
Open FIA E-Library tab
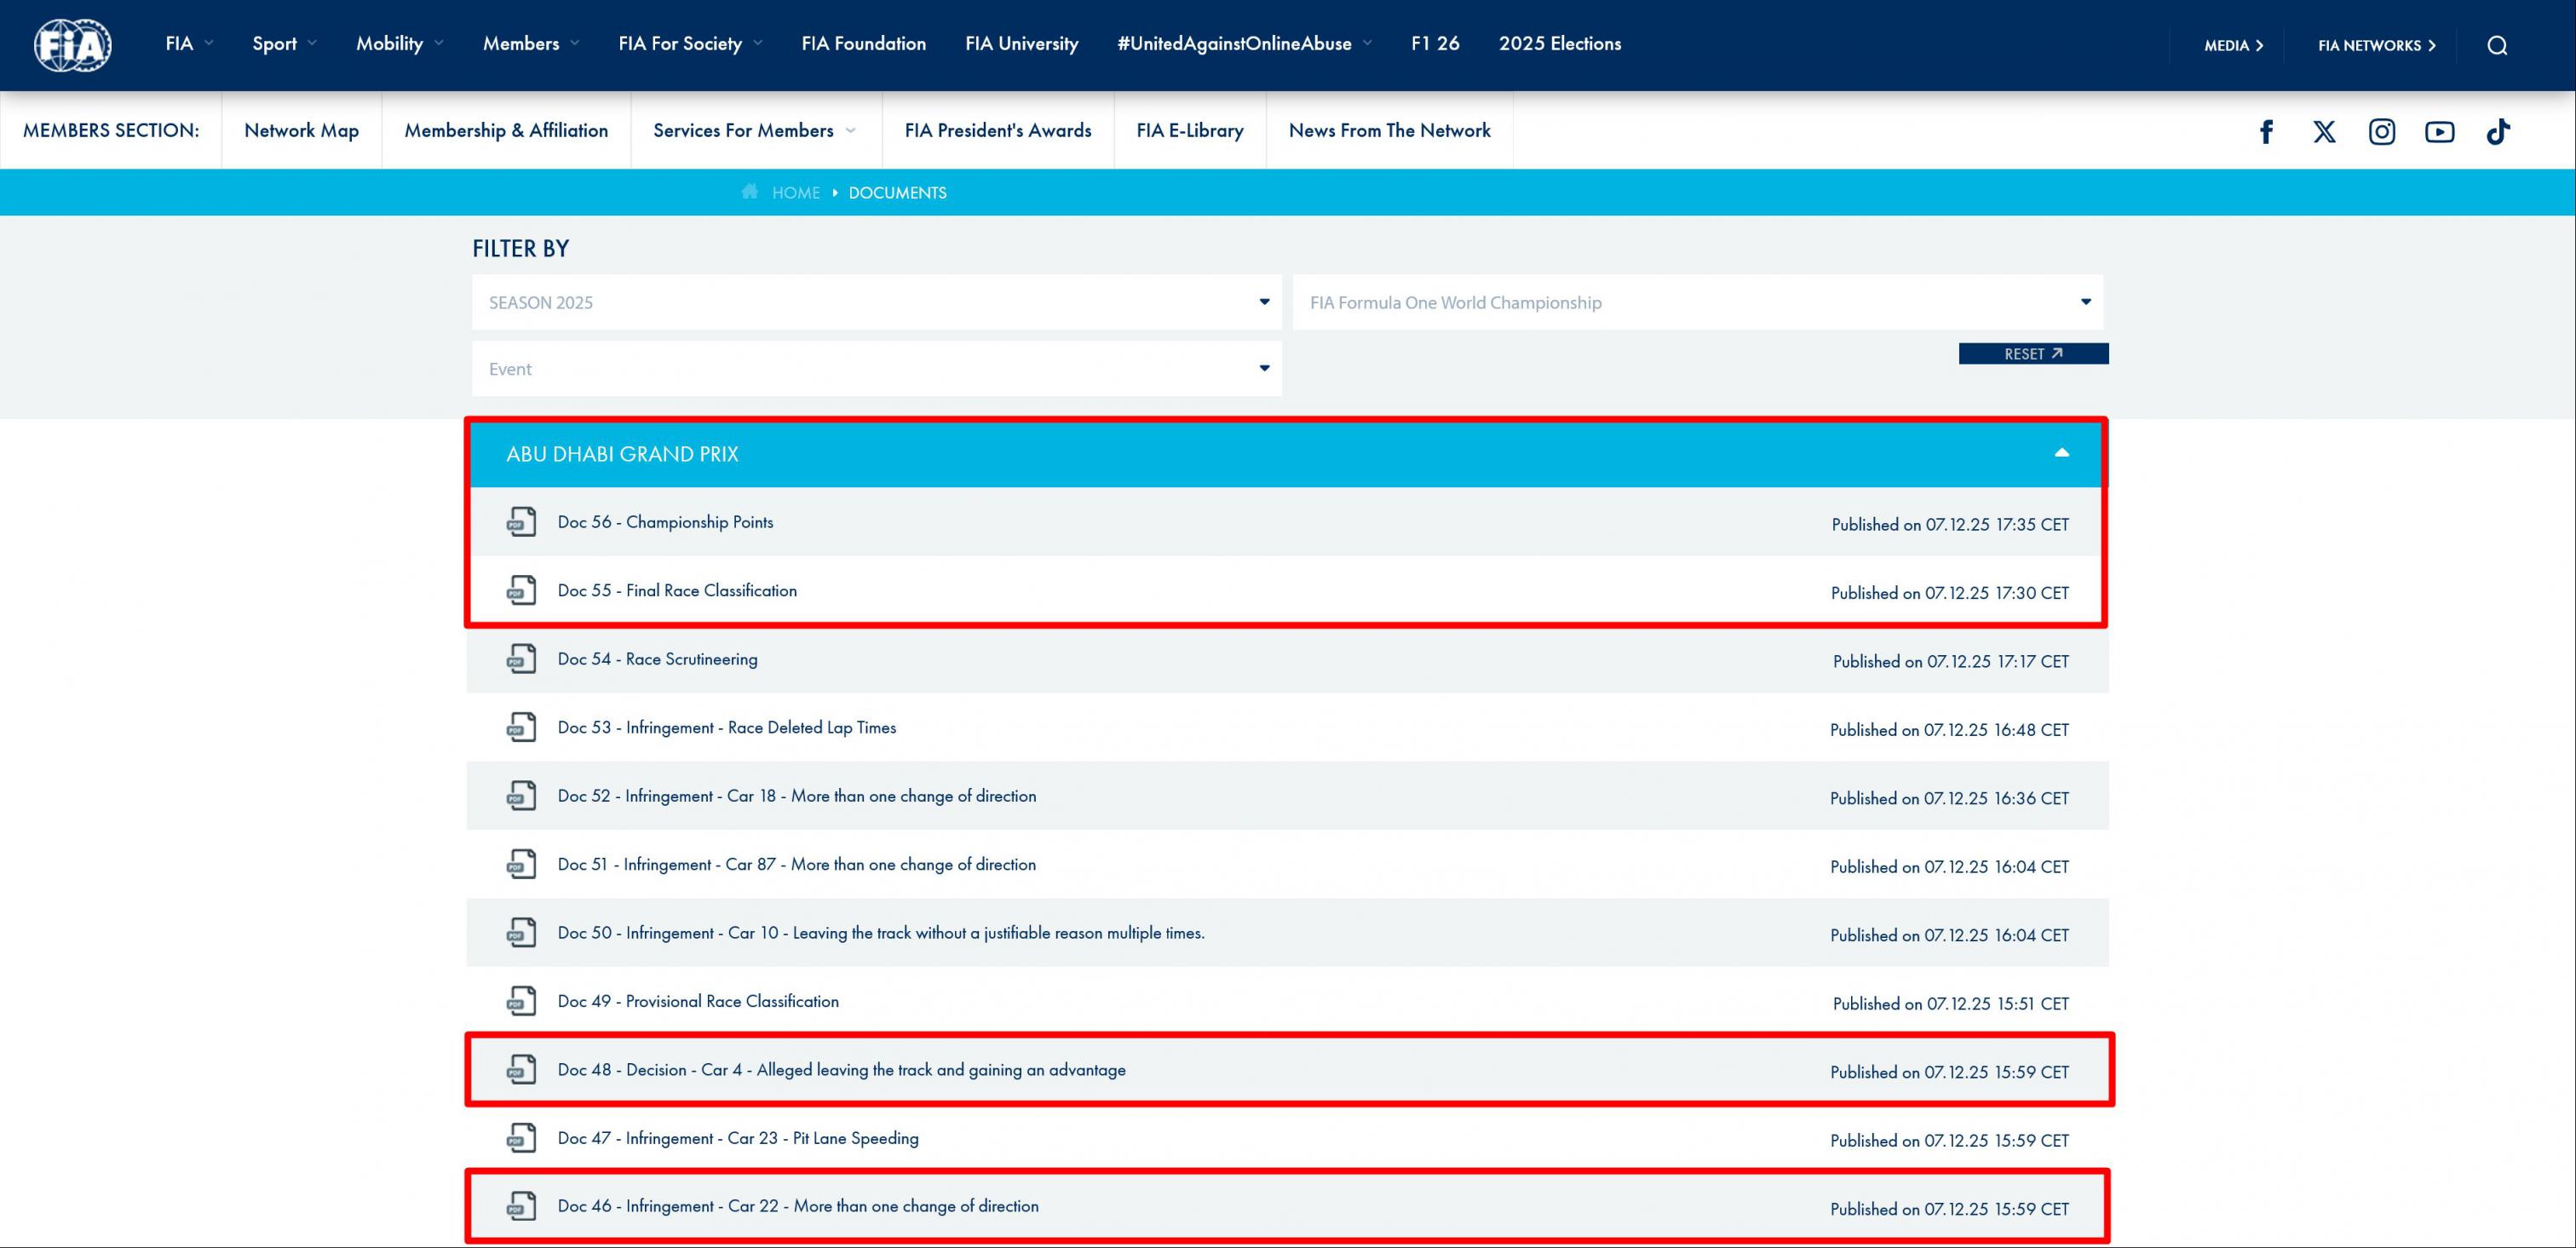[1190, 130]
